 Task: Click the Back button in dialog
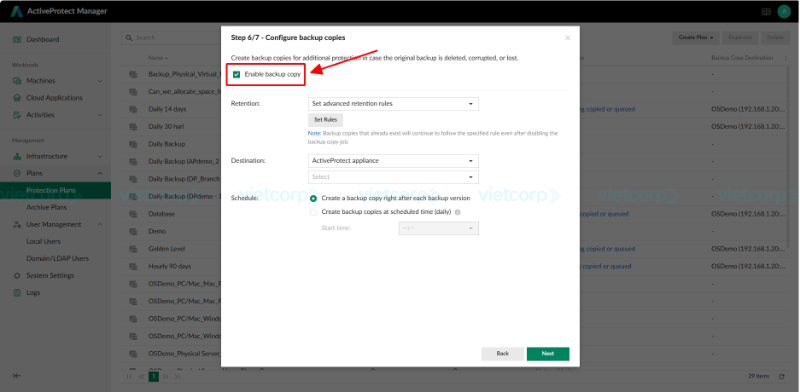(503, 354)
